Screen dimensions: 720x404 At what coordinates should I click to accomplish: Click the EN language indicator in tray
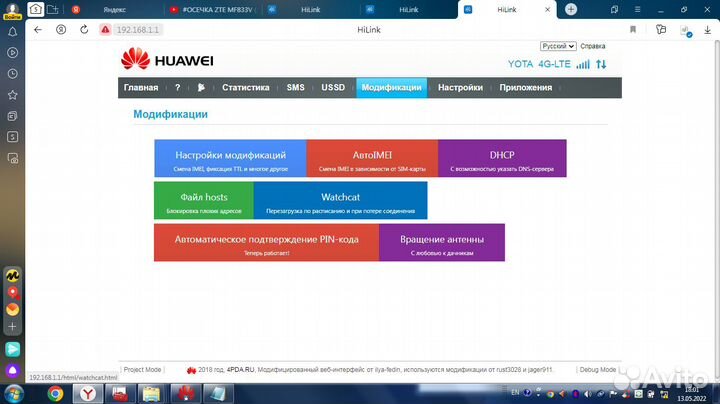(515, 393)
